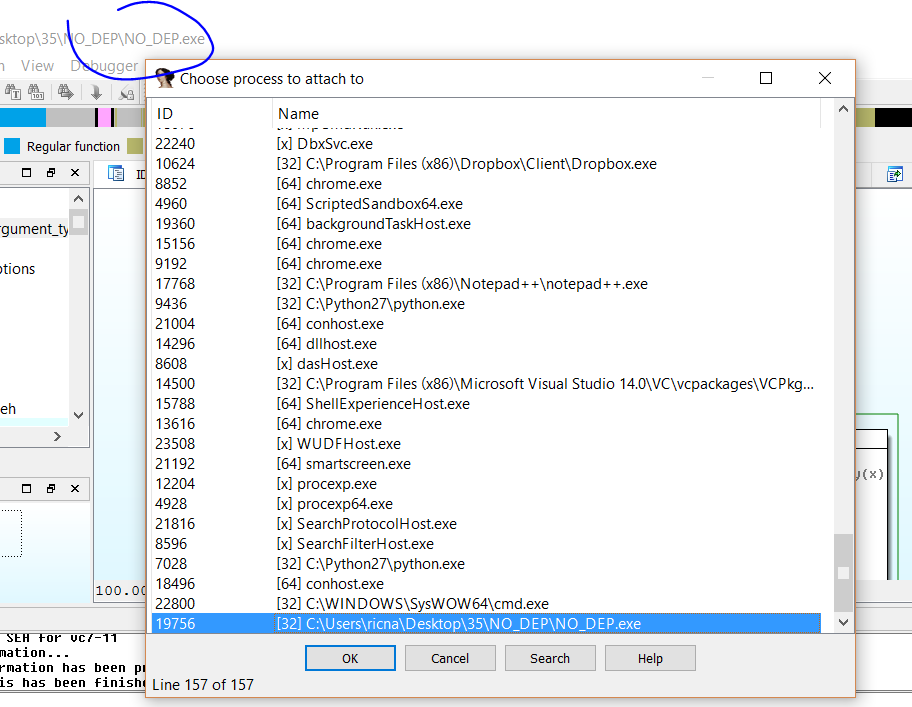Screen dimensions: 912x707
Task: Click the Cancel button
Action: (x=450, y=658)
